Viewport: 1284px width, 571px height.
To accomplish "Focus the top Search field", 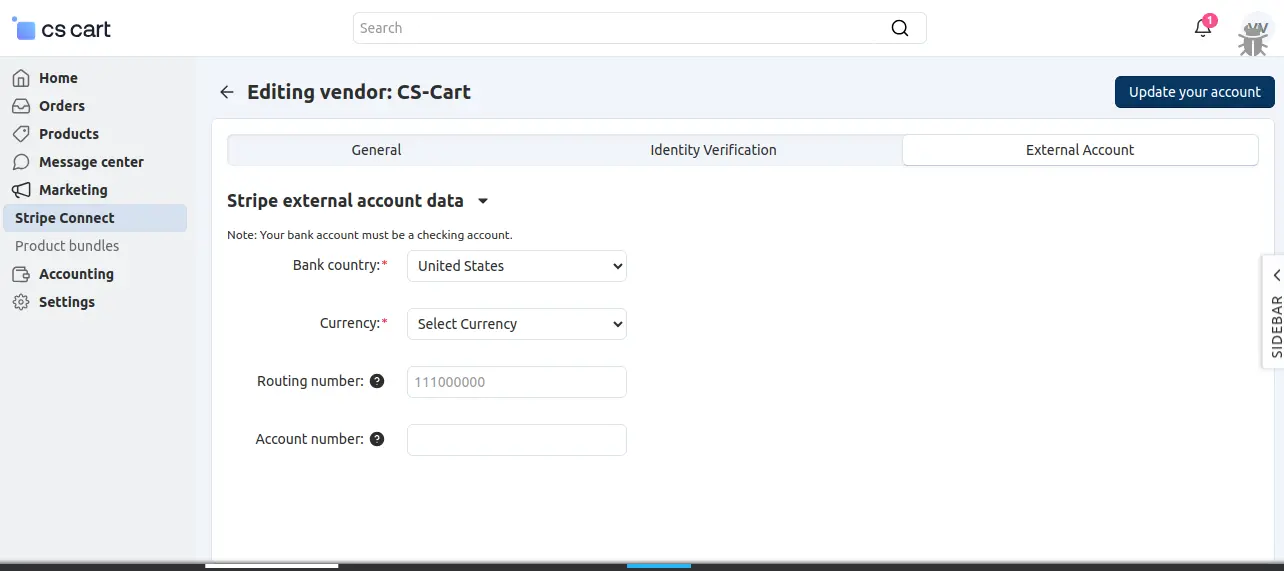I will (x=640, y=28).
